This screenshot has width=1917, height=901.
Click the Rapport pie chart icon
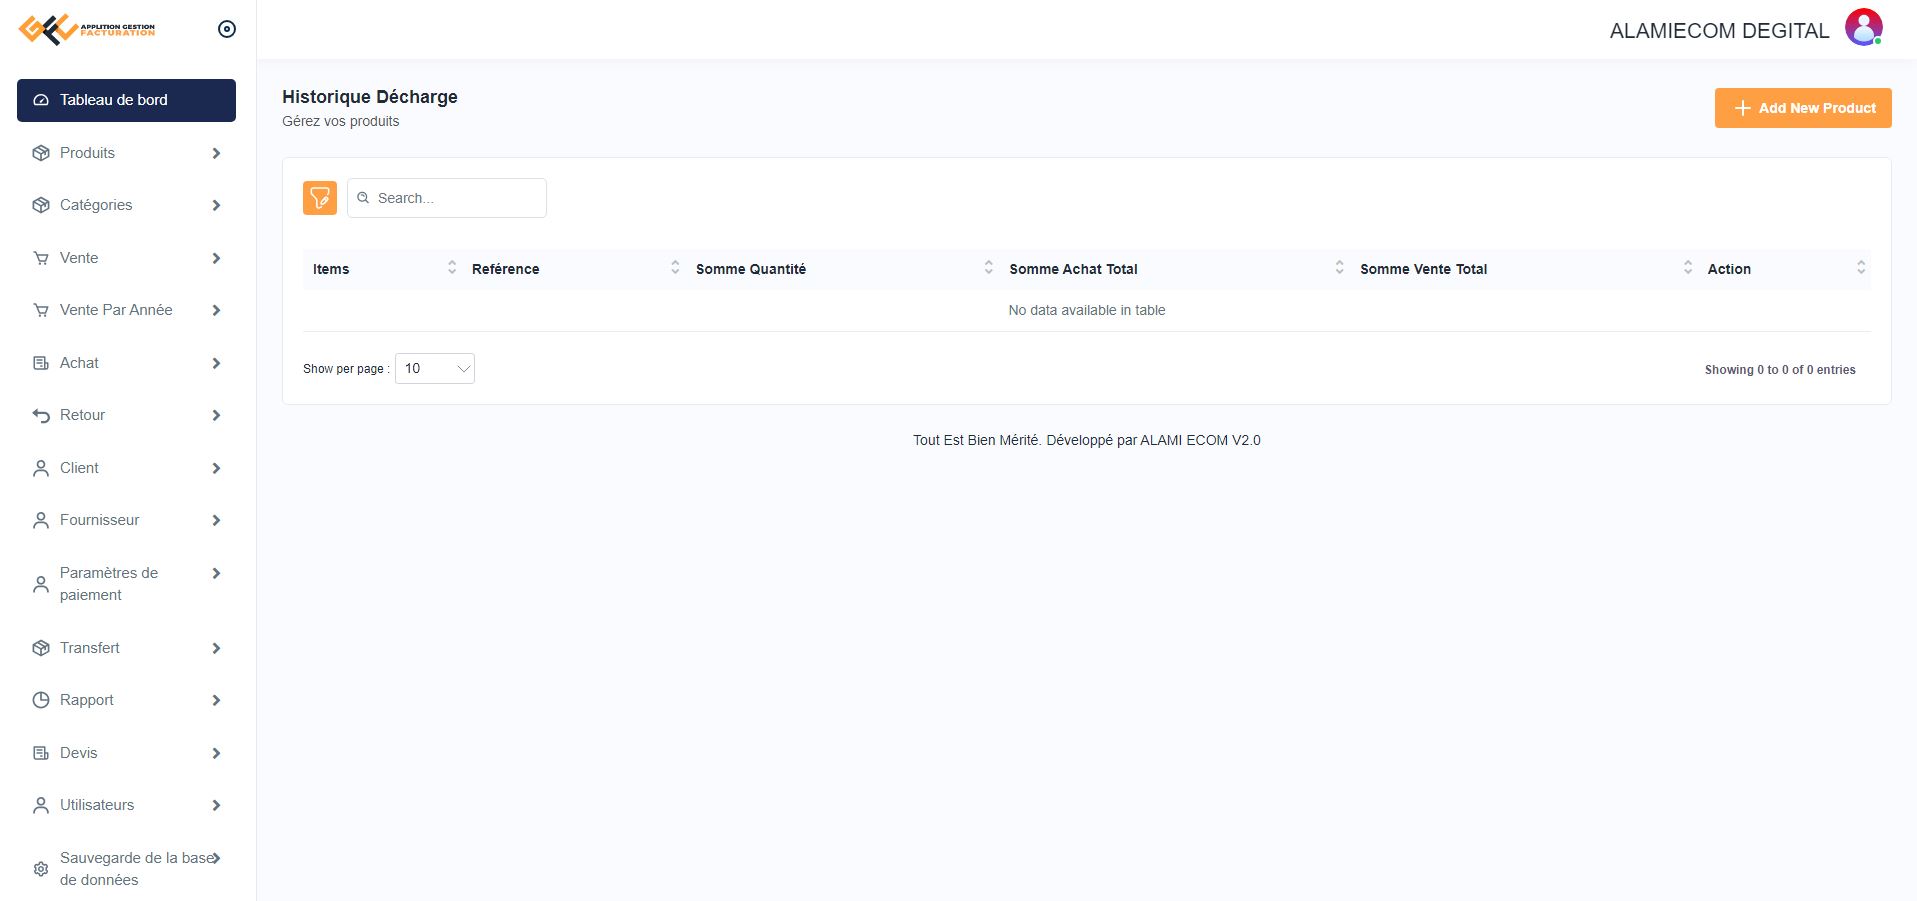click(x=41, y=701)
